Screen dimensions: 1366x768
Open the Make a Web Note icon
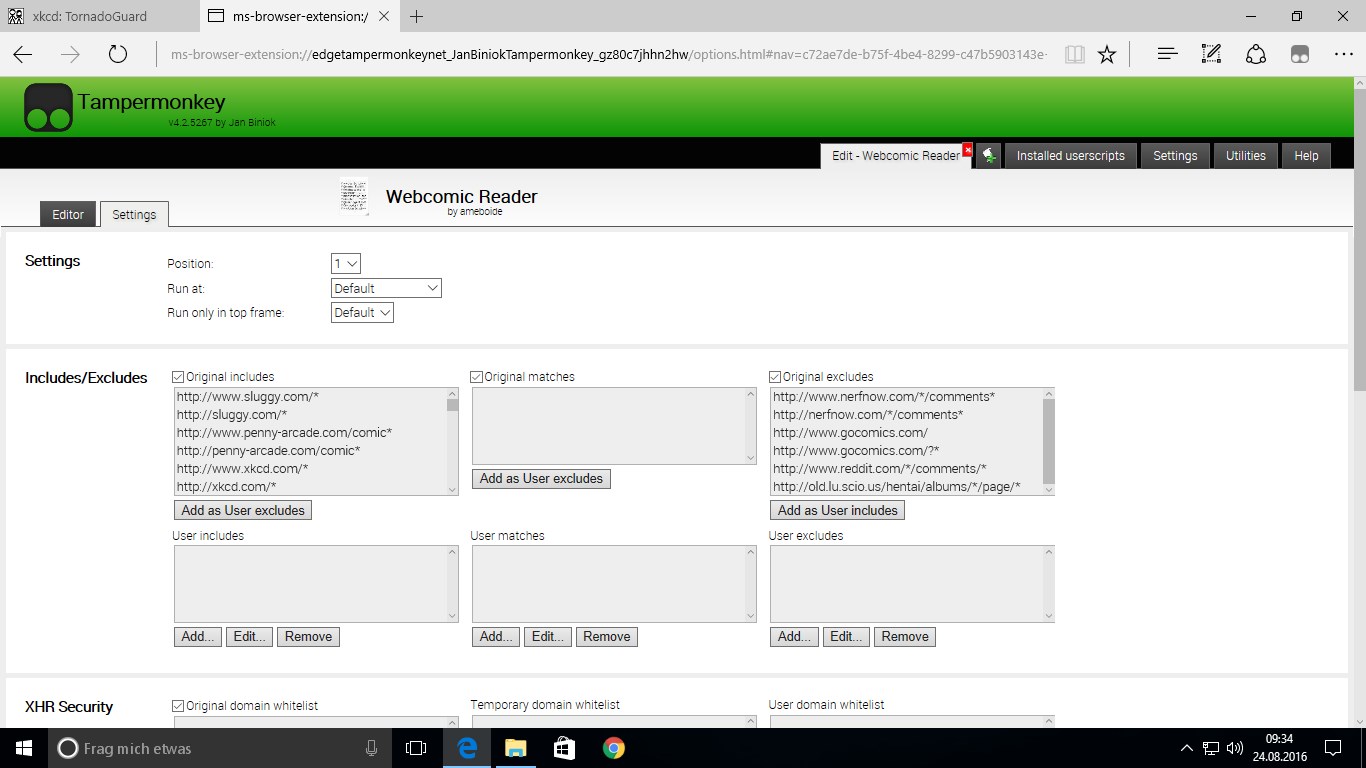click(1211, 54)
